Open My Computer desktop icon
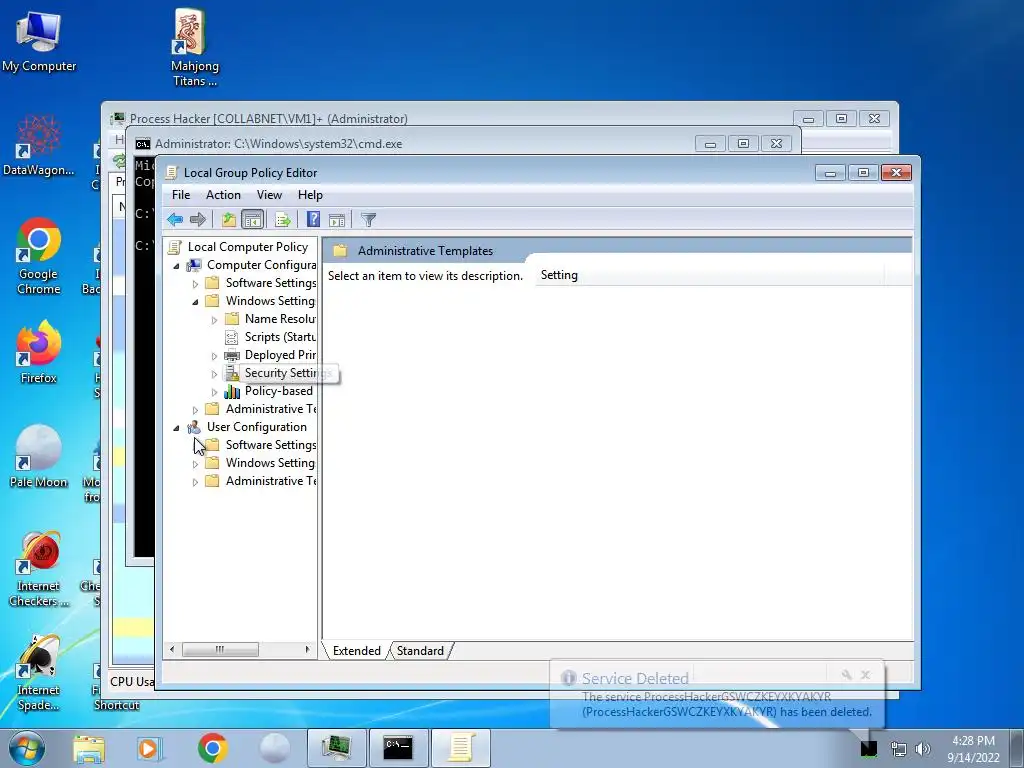Viewport: 1024px width, 768px height. click(x=39, y=40)
